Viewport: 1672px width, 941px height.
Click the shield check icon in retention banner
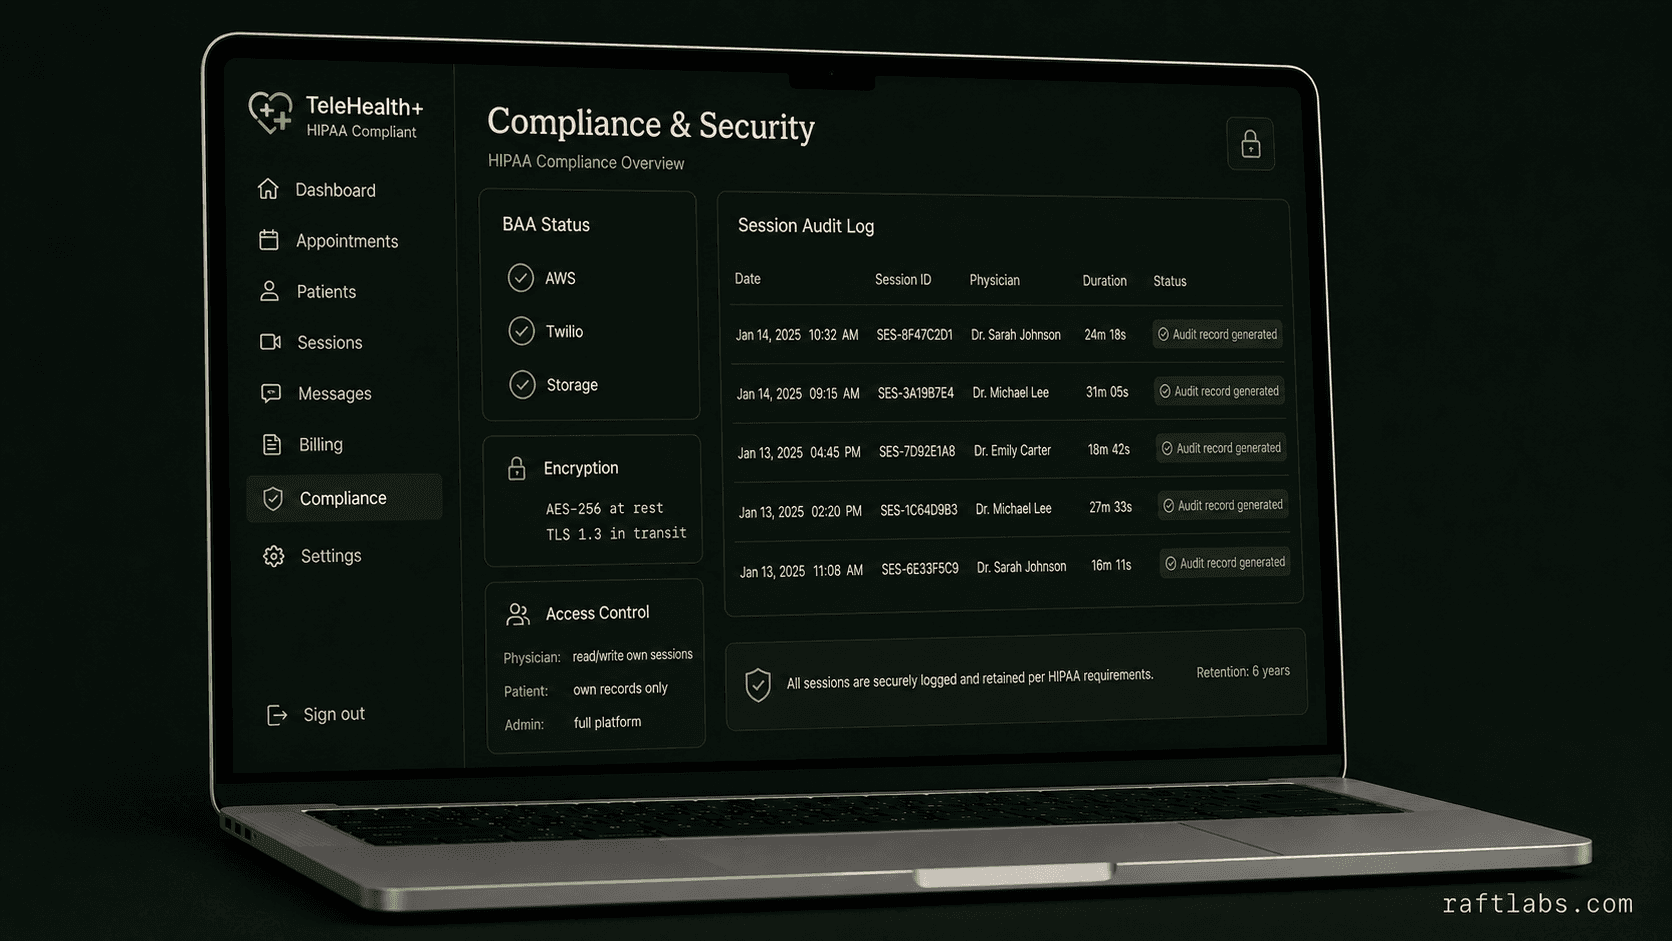point(758,685)
